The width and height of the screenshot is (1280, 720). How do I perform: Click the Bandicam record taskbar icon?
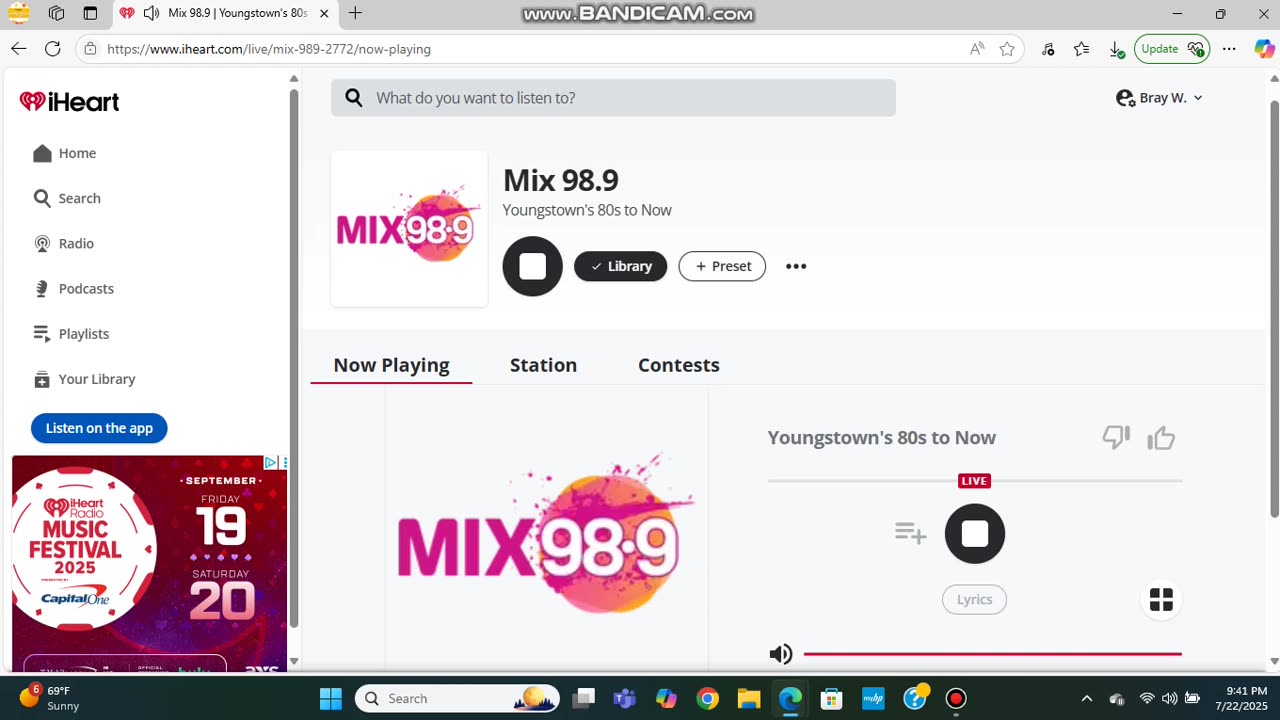[x=956, y=698]
